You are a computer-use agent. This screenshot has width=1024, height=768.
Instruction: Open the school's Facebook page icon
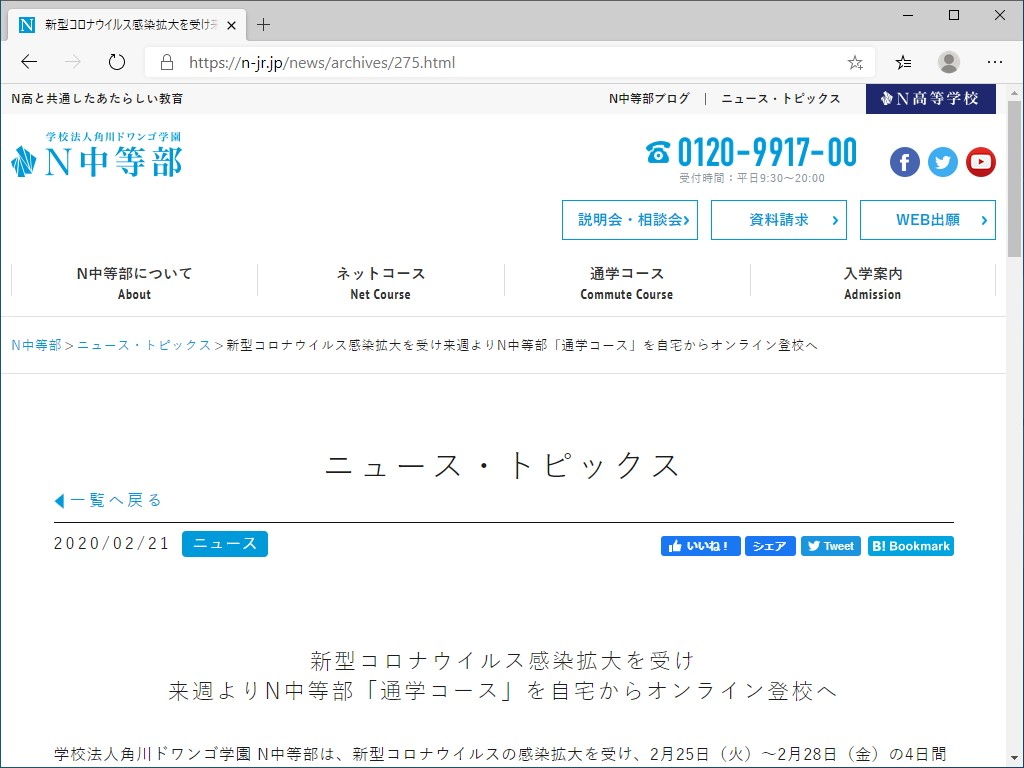[904, 161]
